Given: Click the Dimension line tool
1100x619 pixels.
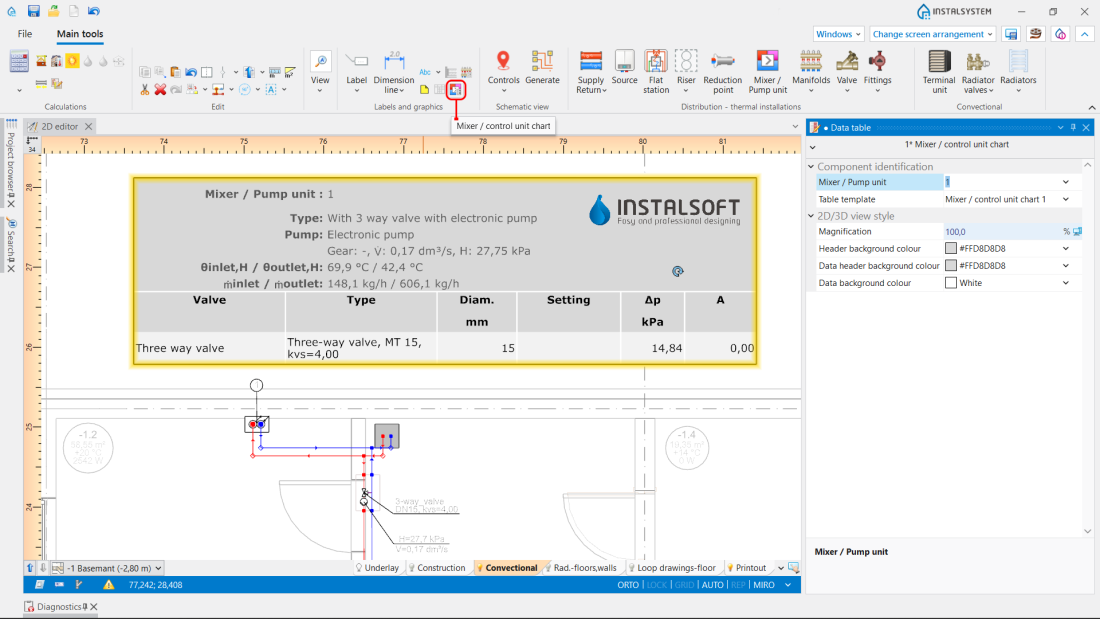Looking at the screenshot, I should click(394, 72).
